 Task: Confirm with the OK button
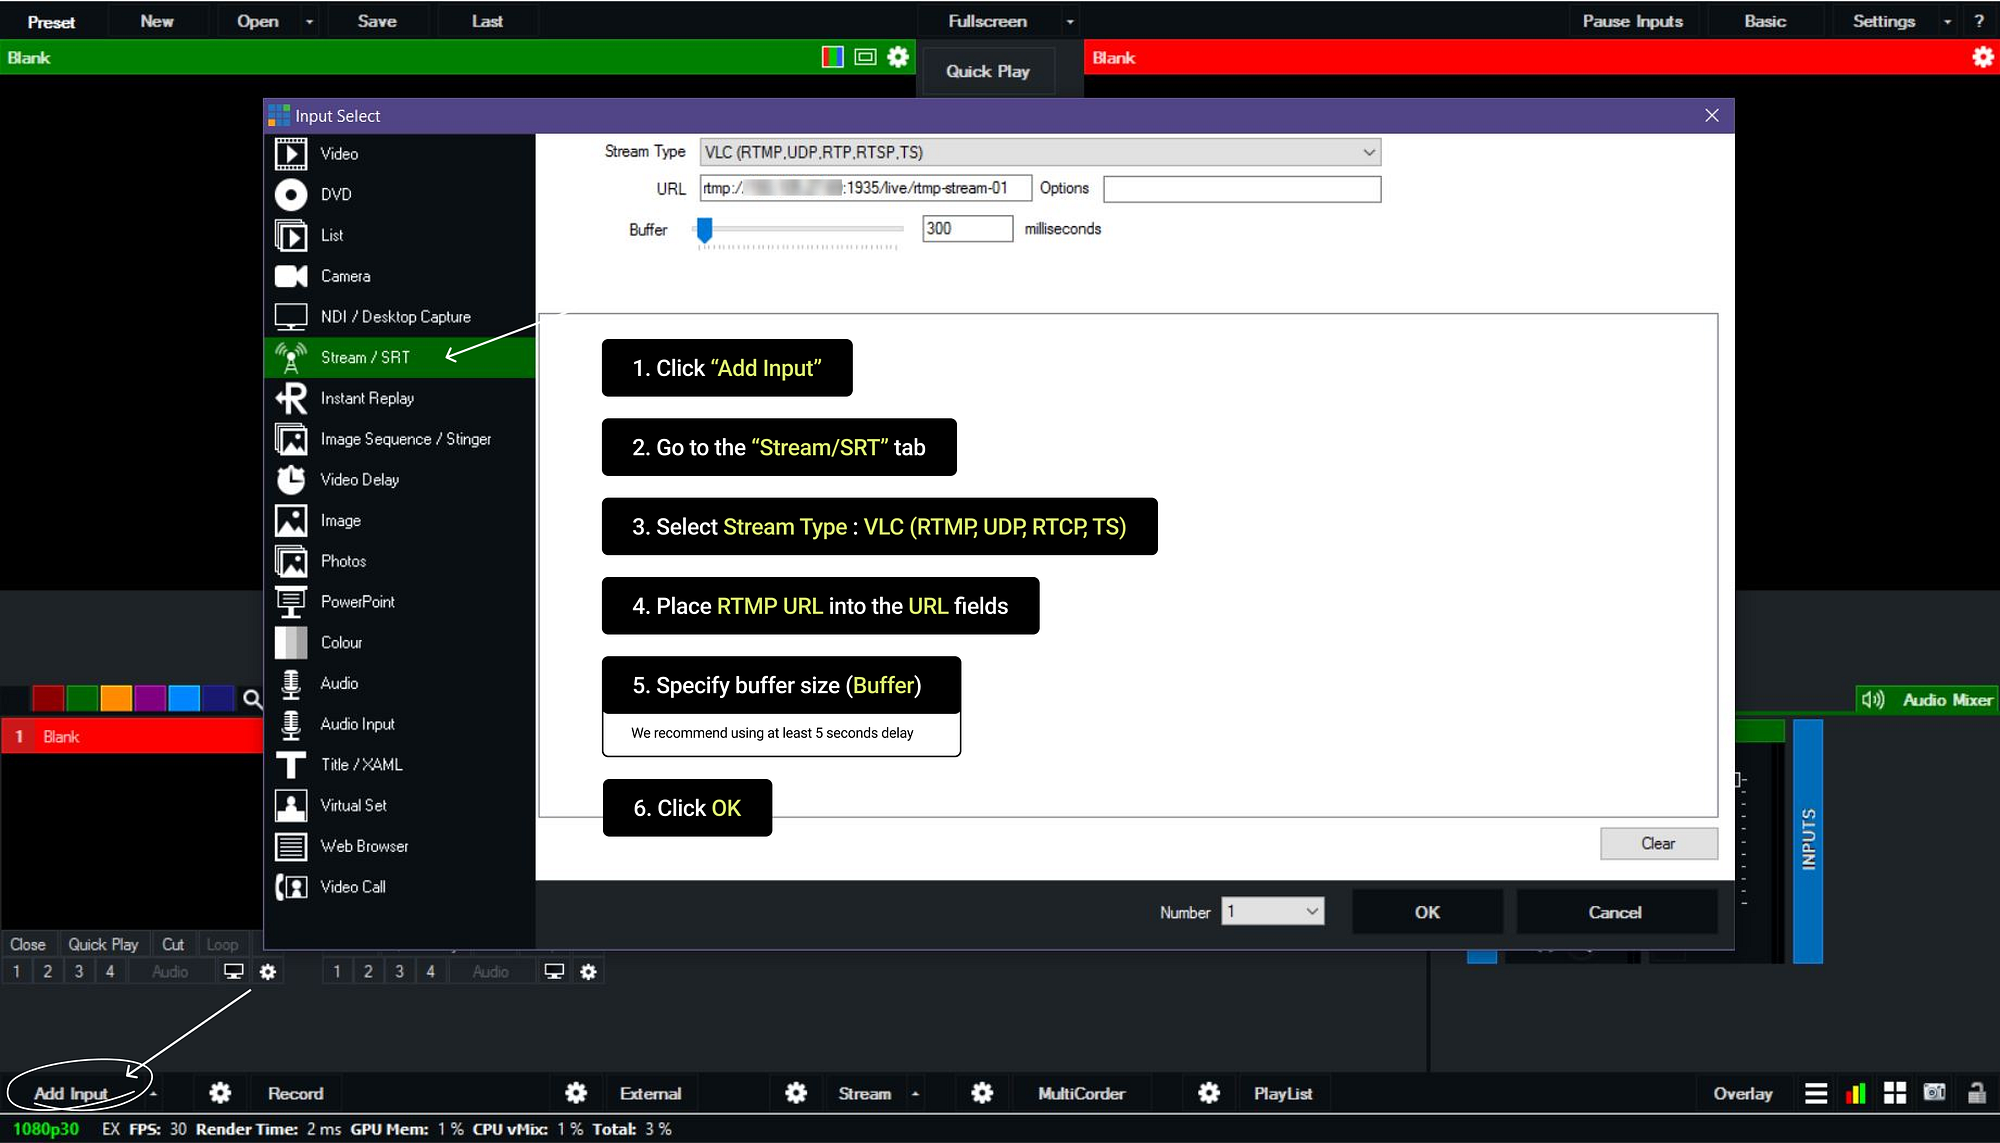[x=1427, y=912]
